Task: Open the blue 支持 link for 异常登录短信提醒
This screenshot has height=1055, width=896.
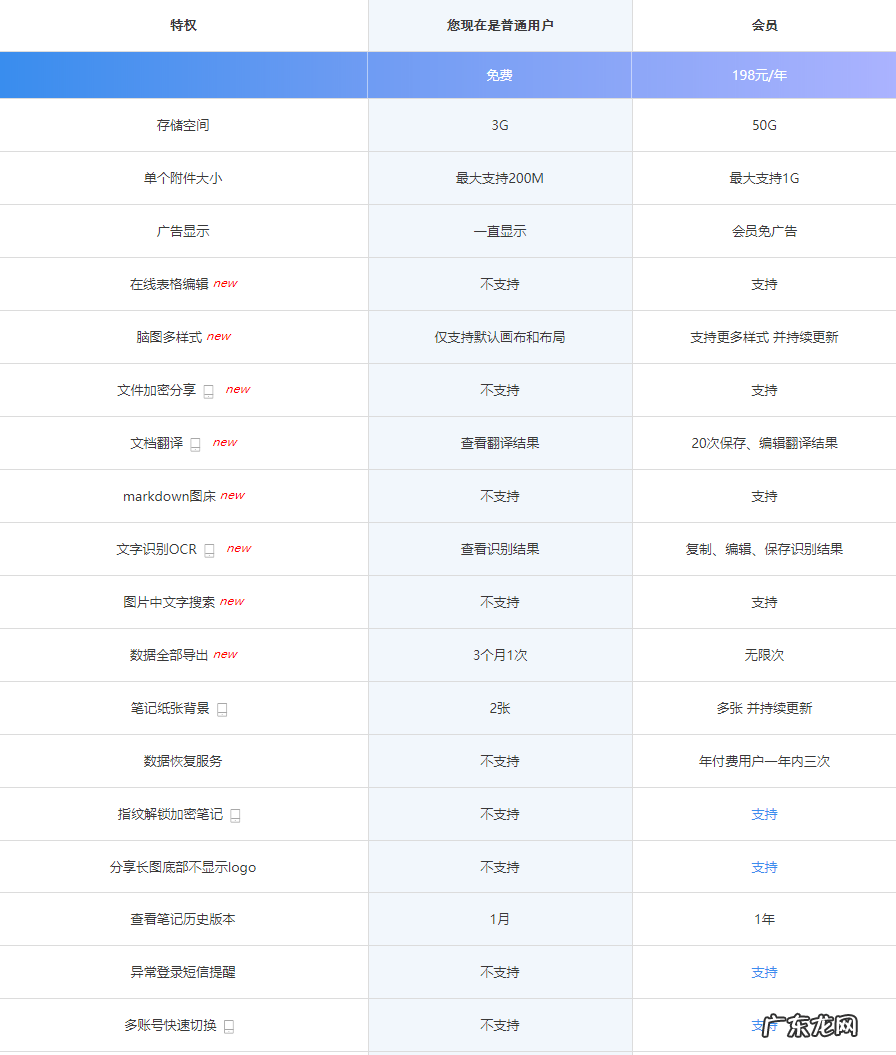Action: [764, 972]
